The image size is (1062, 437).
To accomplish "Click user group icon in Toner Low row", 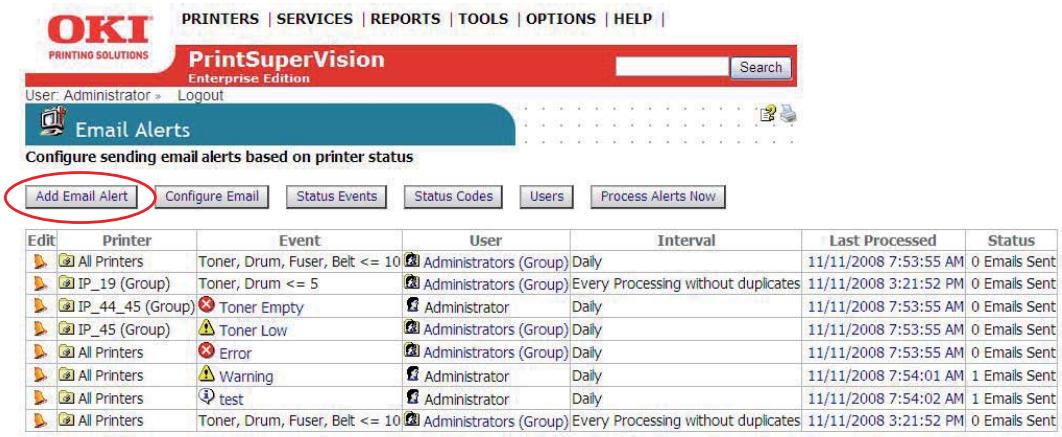I will (412, 329).
